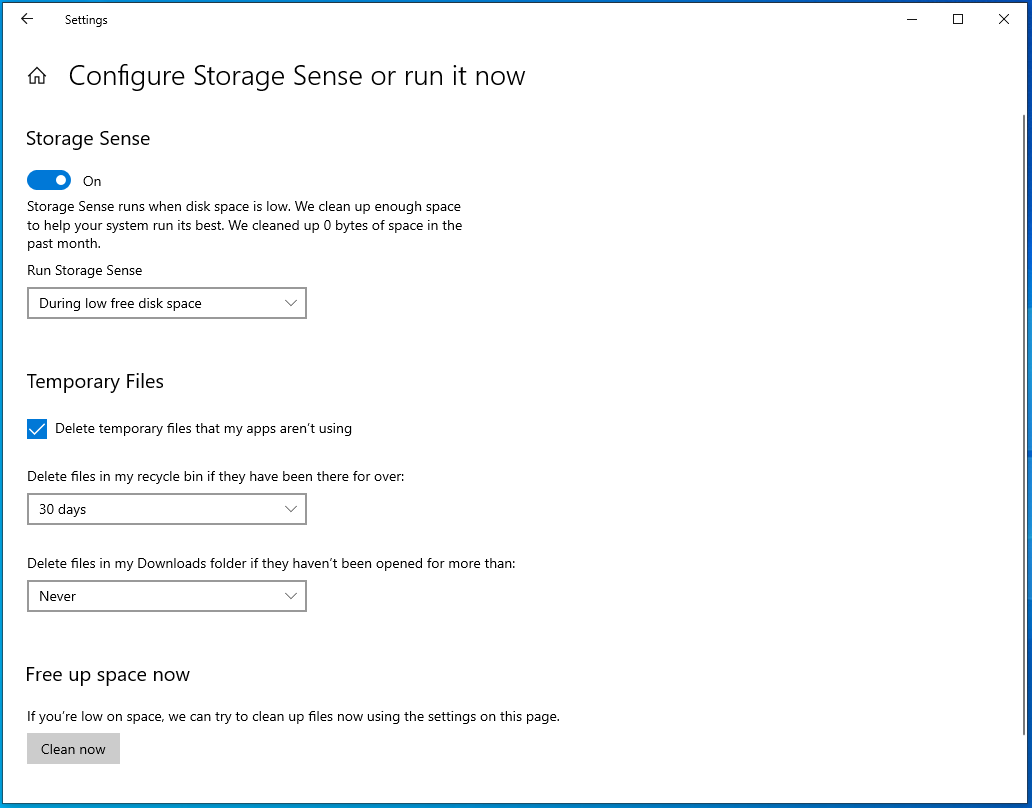1032x808 pixels.
Task: Go back using the back arrow
Action: coord(27,19)
